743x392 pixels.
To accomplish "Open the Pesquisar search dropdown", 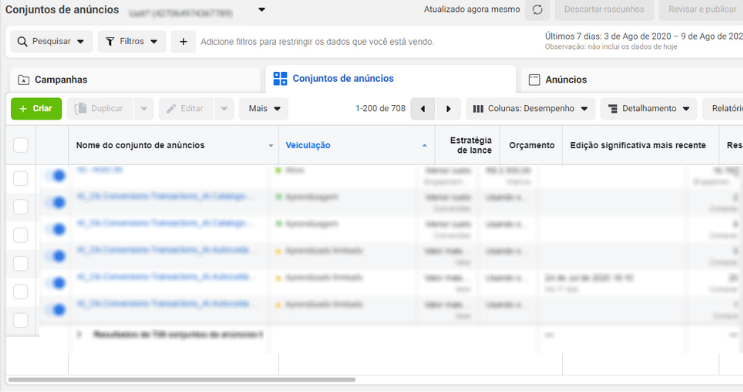I will [51, 42].
